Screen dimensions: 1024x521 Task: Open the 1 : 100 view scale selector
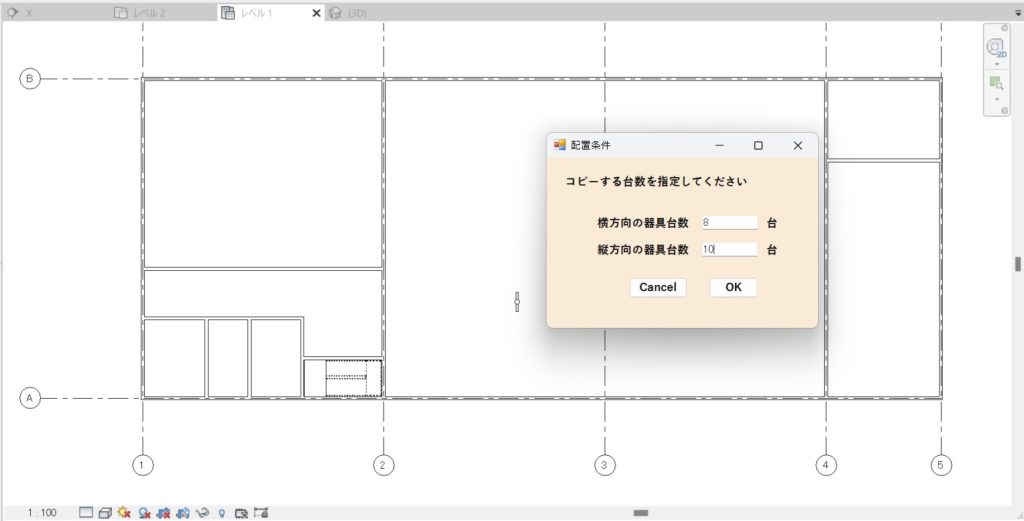(x=42, y=512)
